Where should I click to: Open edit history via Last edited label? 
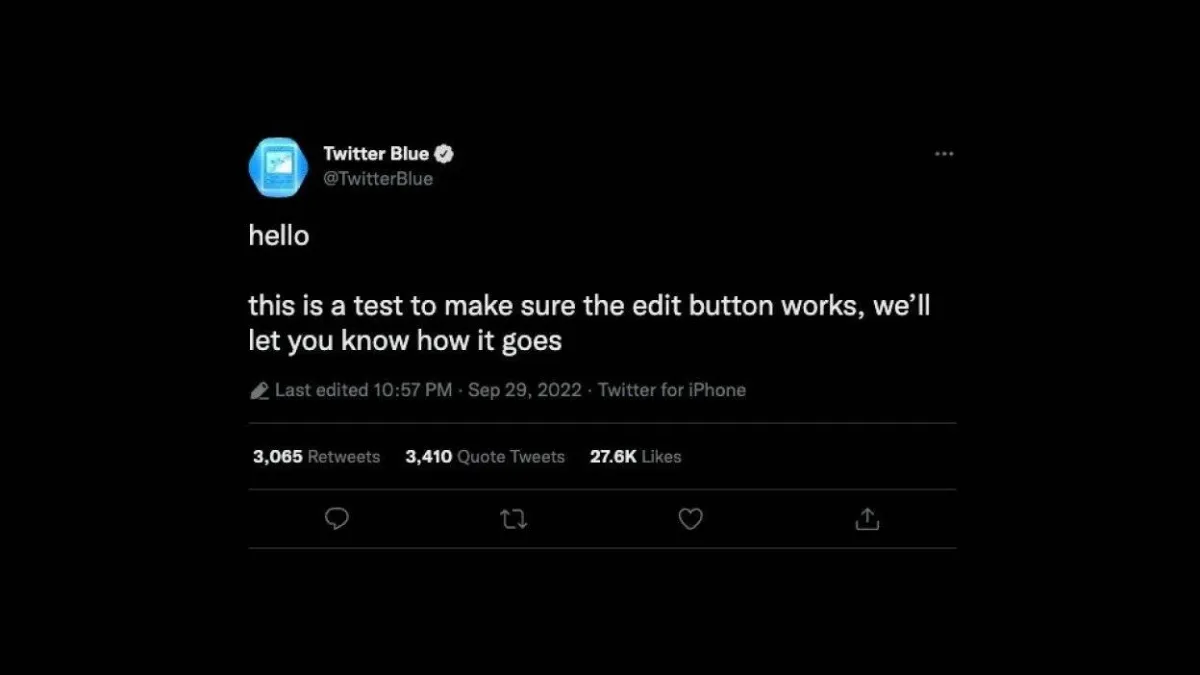321,390
